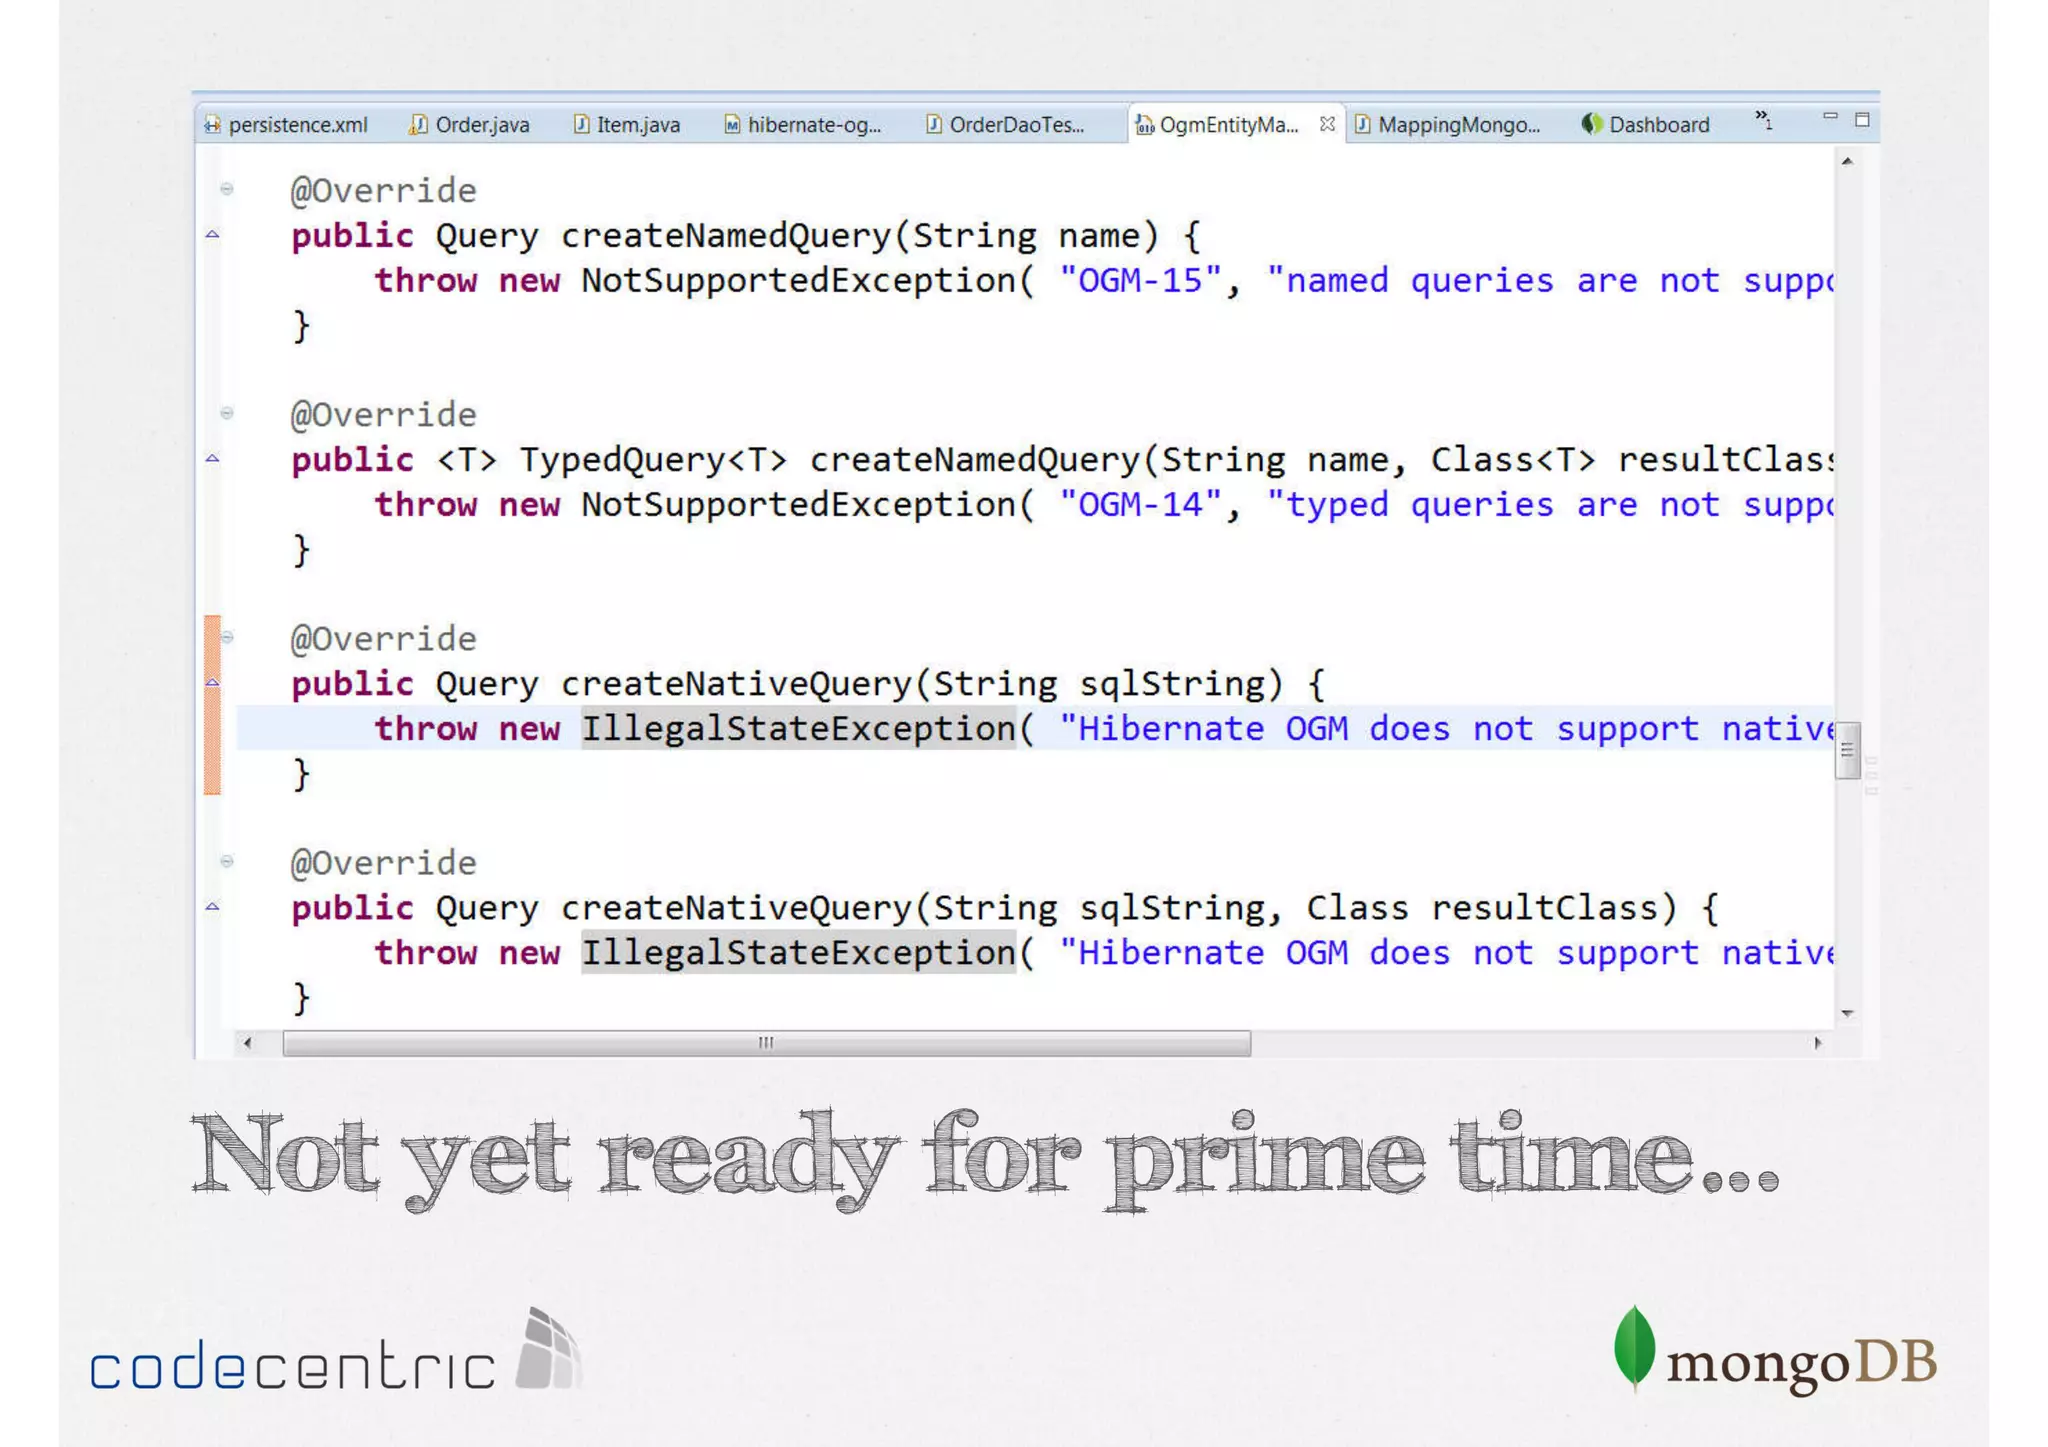Click the "OGM-15" string literal
Viewport: 2048px width, 1447px height.
point(1140,280)
